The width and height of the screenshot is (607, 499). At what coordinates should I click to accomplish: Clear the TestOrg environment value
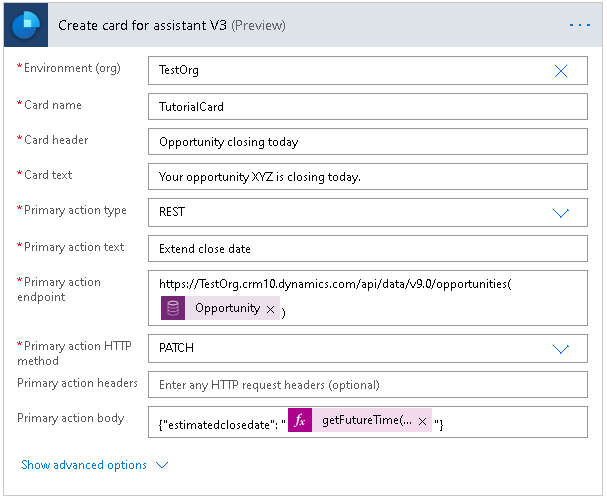[x=561, y=71]
